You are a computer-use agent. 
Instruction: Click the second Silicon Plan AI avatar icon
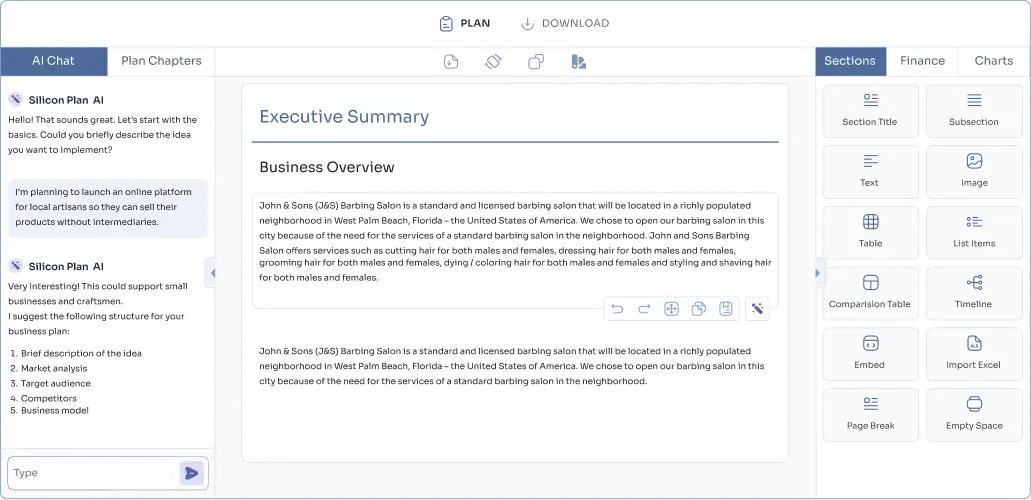tap(16, 266)
